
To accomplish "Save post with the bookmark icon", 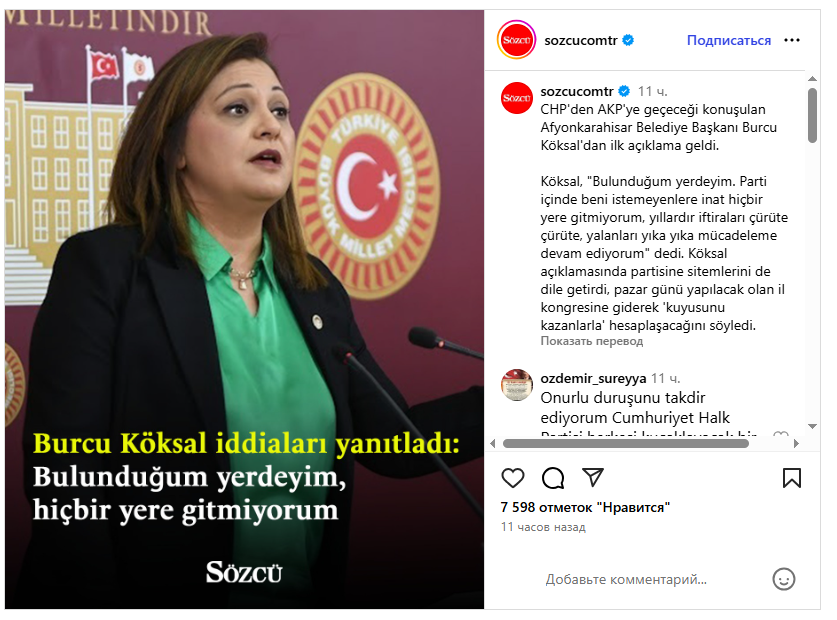I will [x=792, y=478].
